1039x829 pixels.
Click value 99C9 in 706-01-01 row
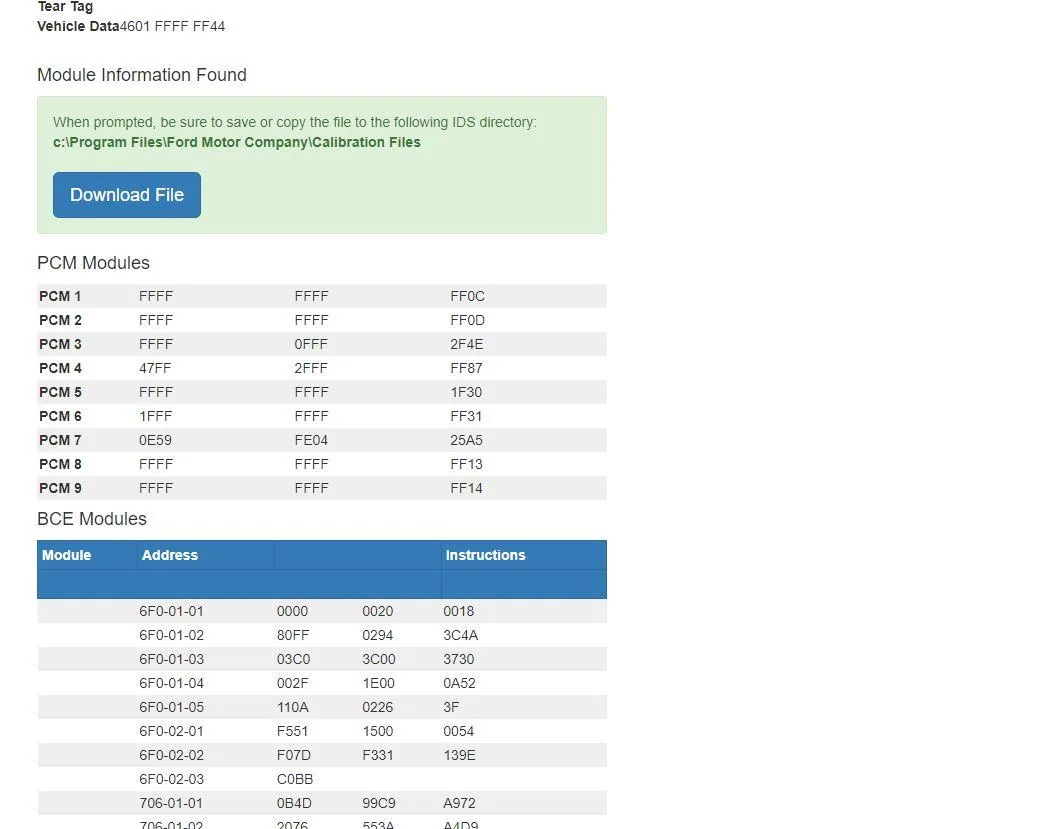(379, 803)
